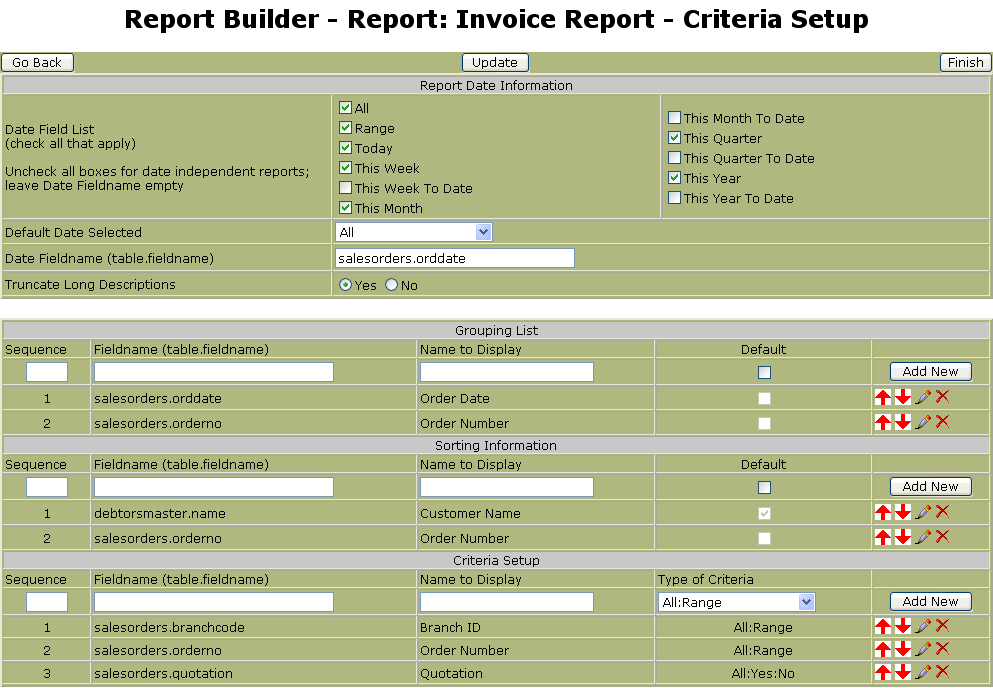Enable the This Week To Date checkbox
Viewport: 993px width, 688px height.
345,188
